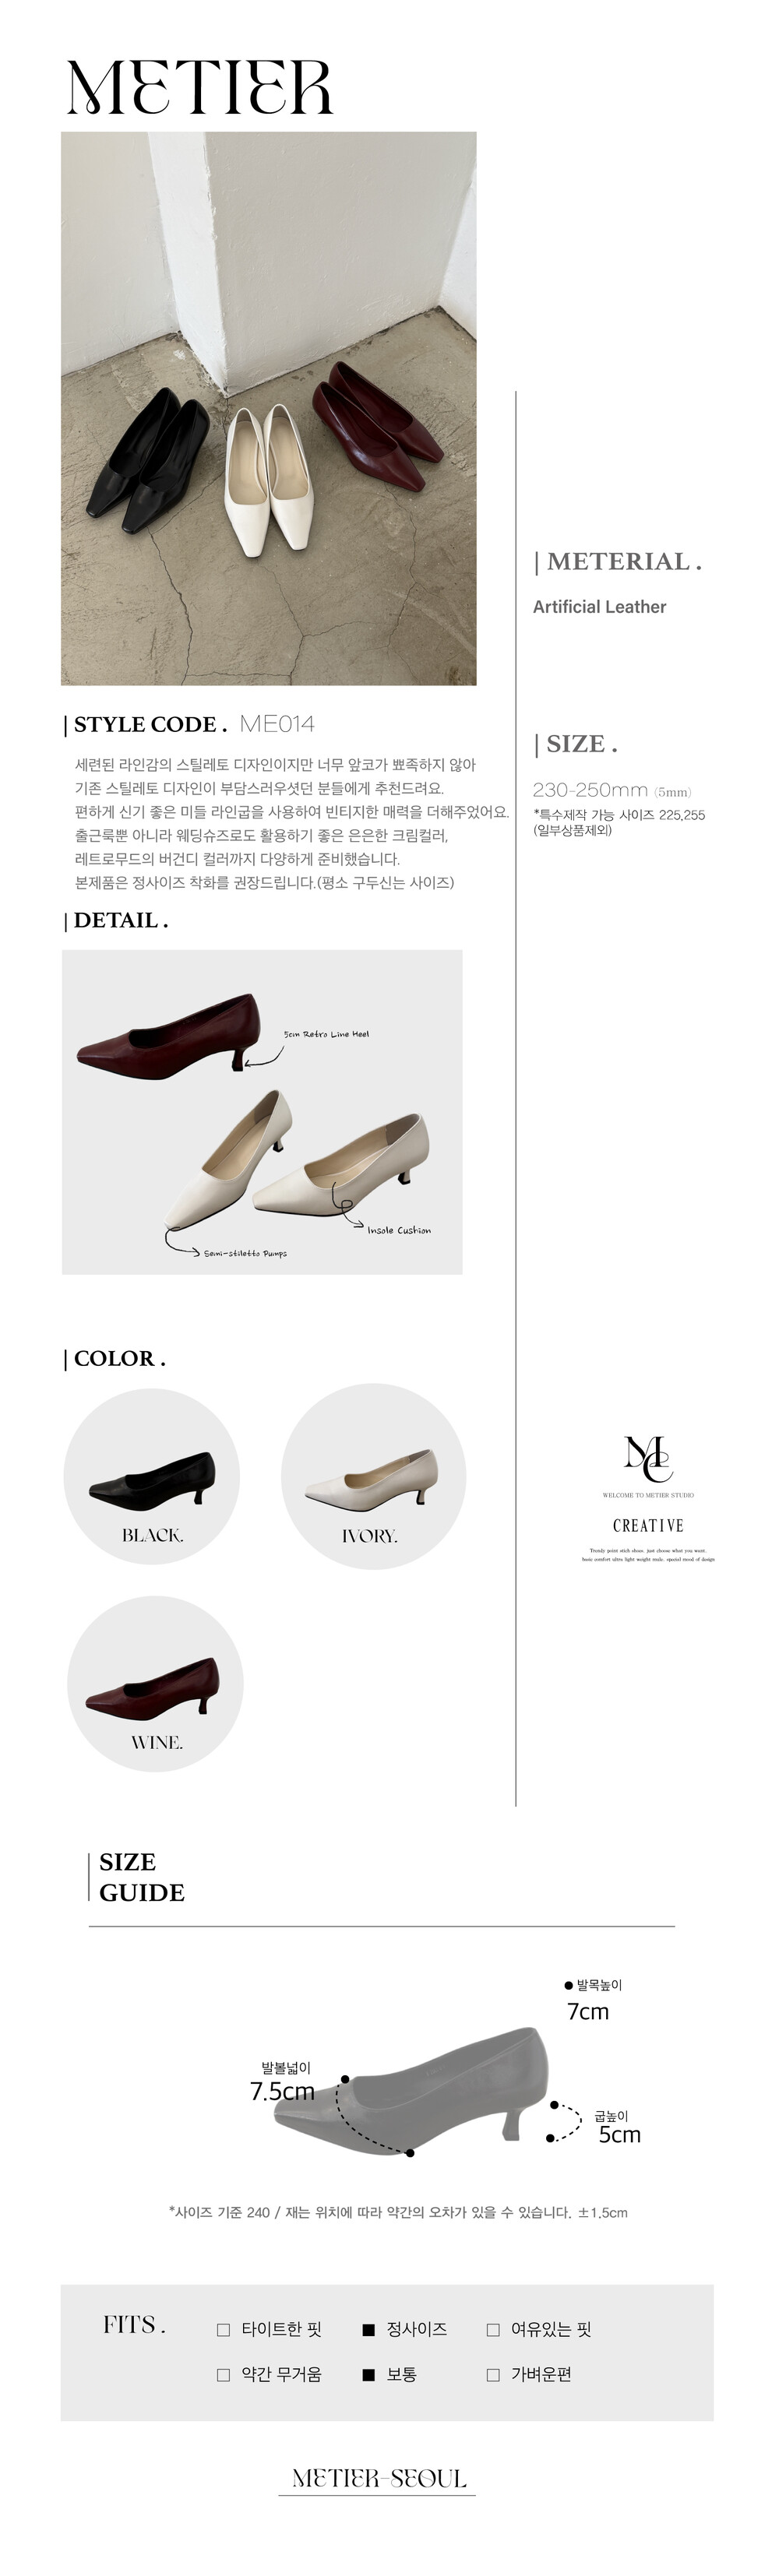Check the 가벼운편 checkbox
The image size is (779, 2576).
(x=492, y=2375)
